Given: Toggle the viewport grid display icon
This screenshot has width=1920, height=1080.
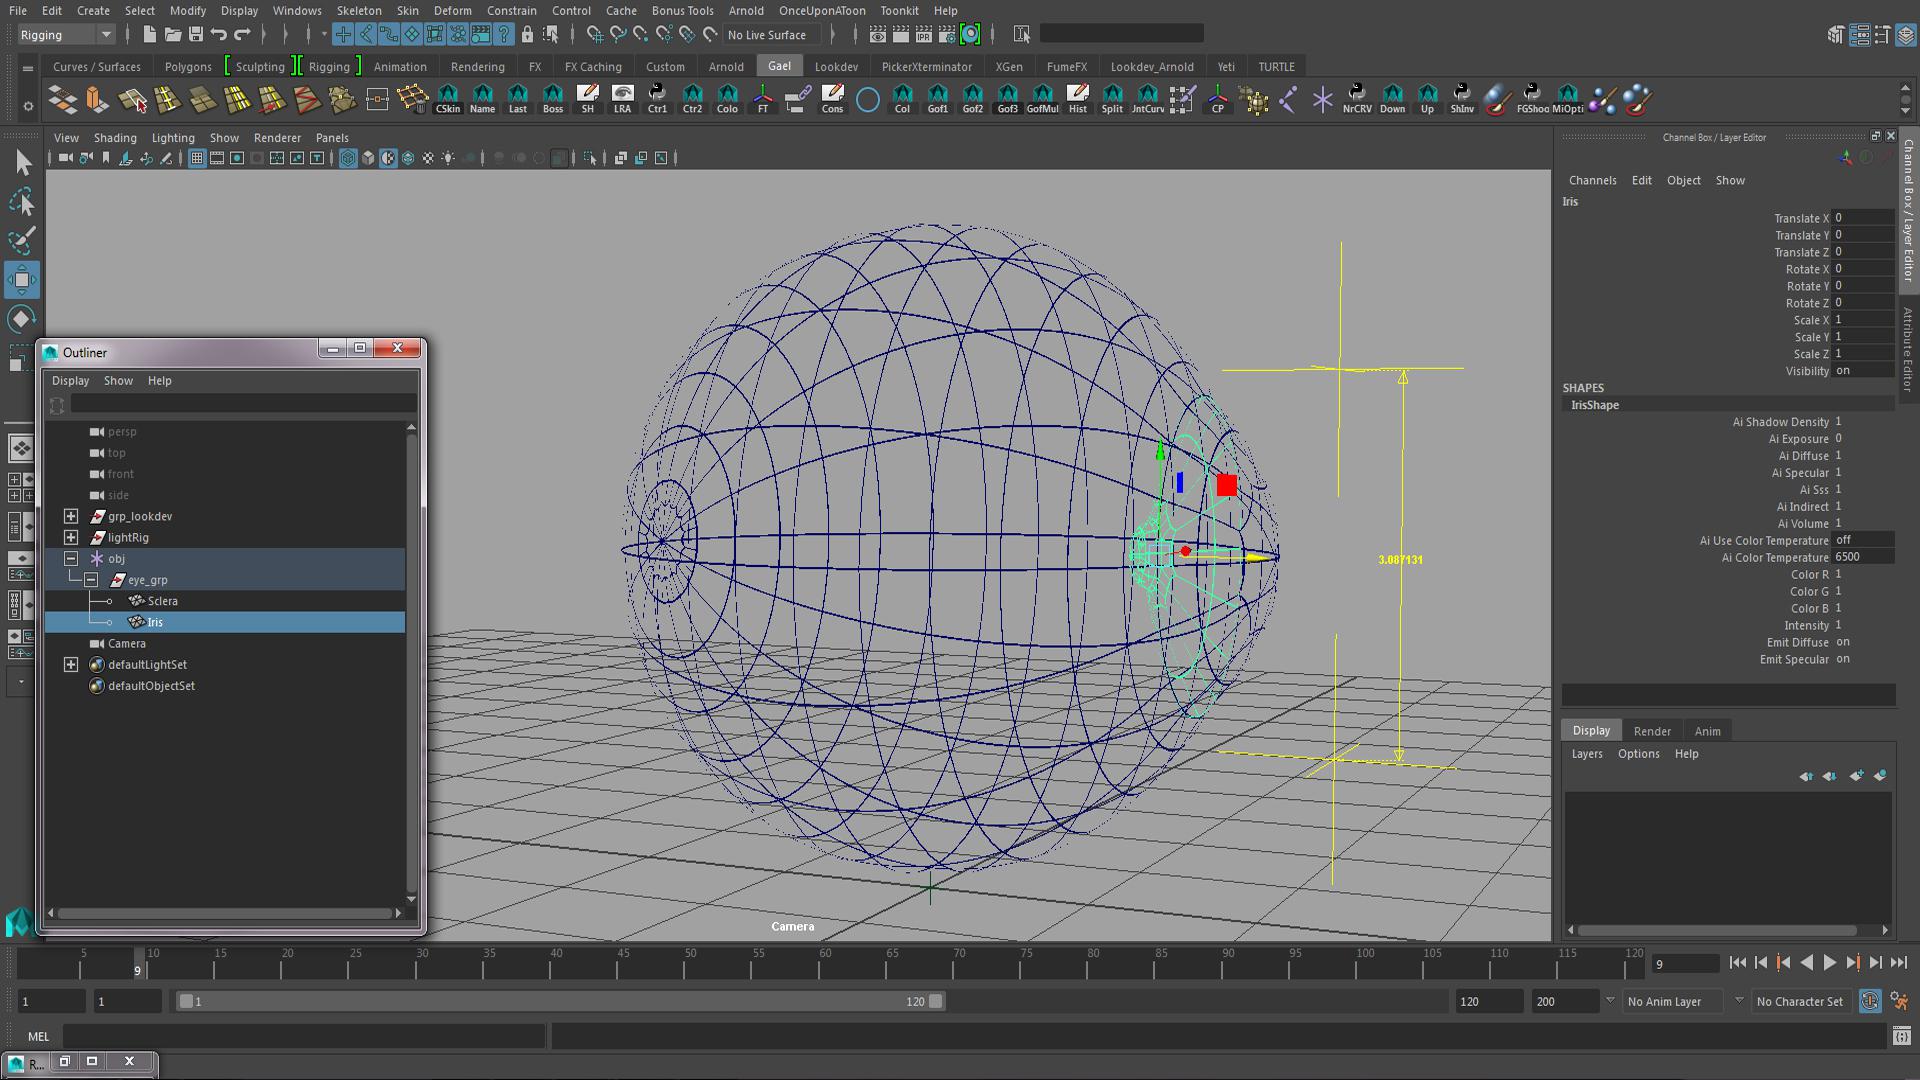Looking at the screenshot, I should pyautogui.click(x=197, y=158).
